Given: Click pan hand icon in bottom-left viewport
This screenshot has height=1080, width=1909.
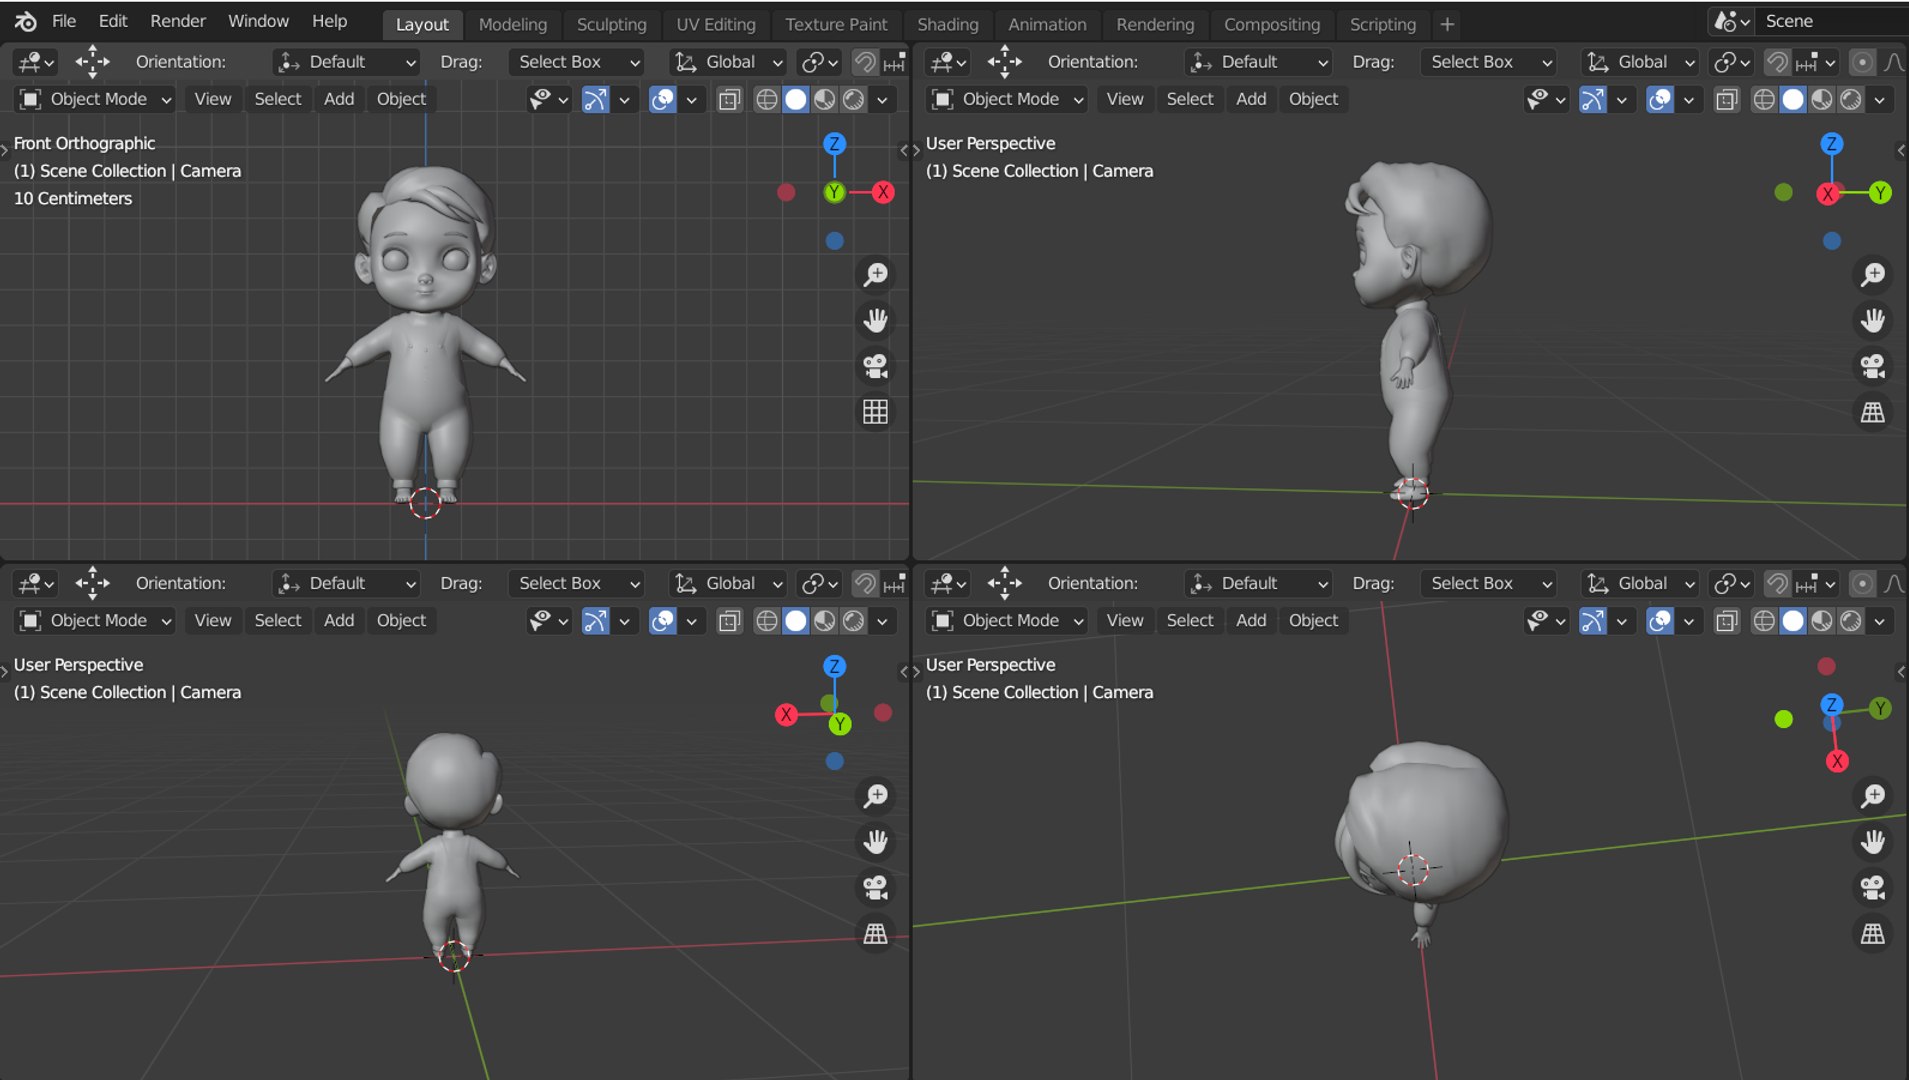Looking at the screenshot, I should (x=876, y=842).
